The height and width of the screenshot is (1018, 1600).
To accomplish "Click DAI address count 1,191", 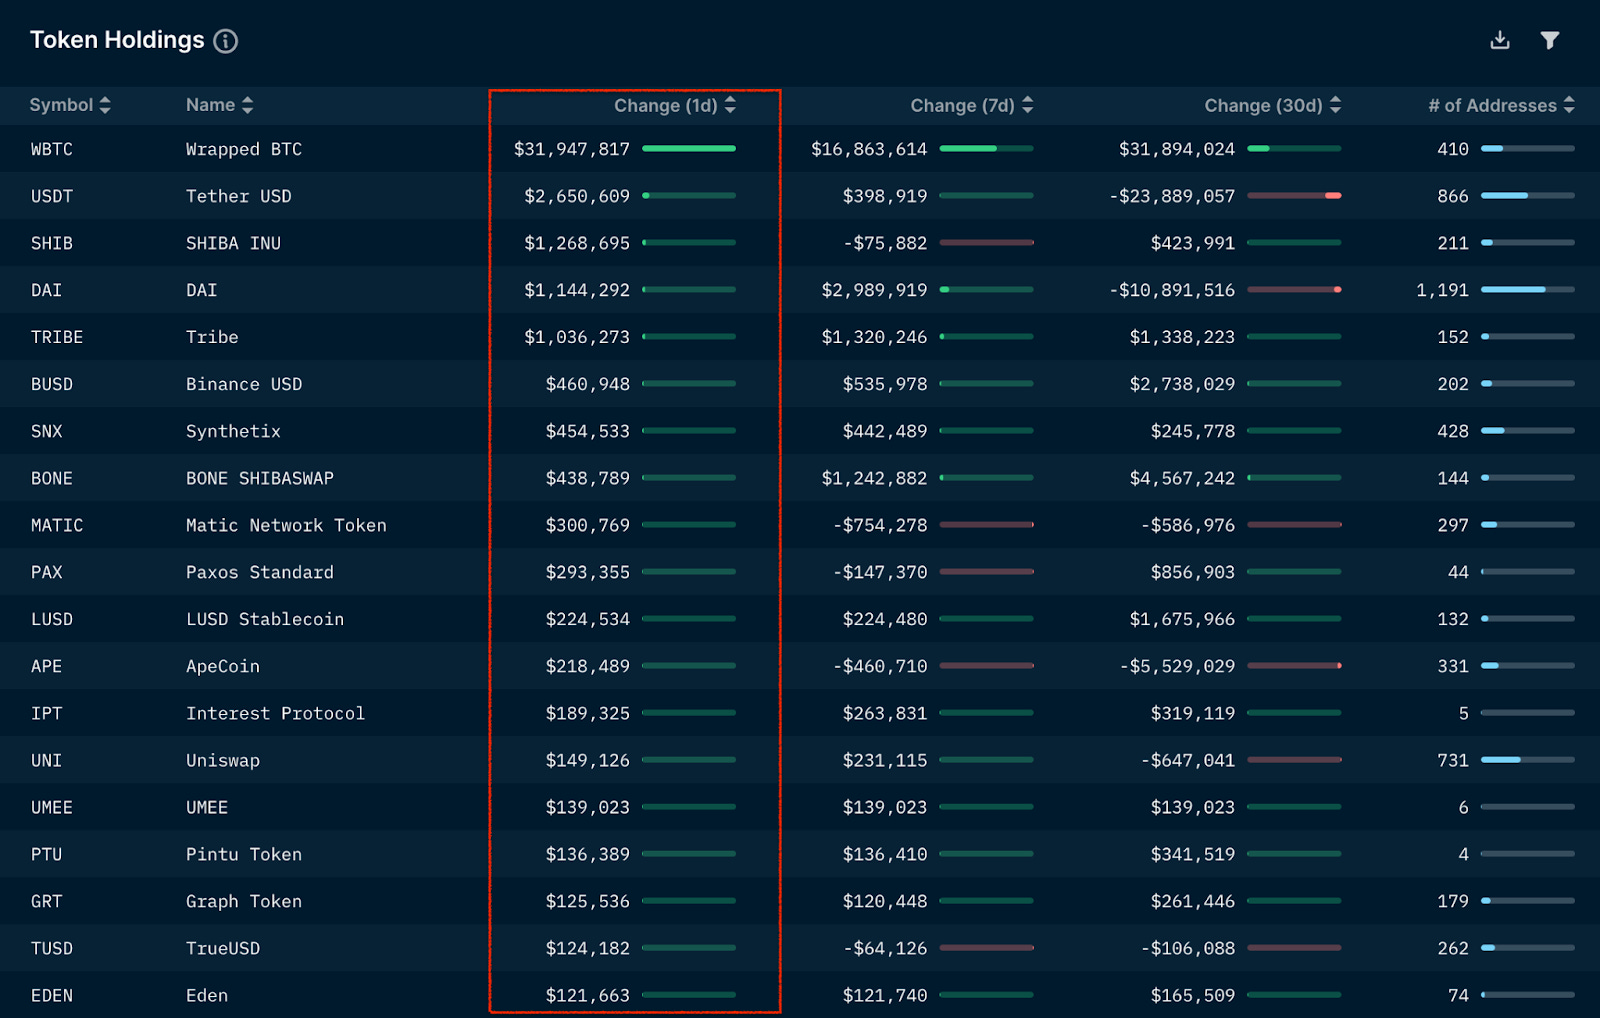I will [1442, 290].
